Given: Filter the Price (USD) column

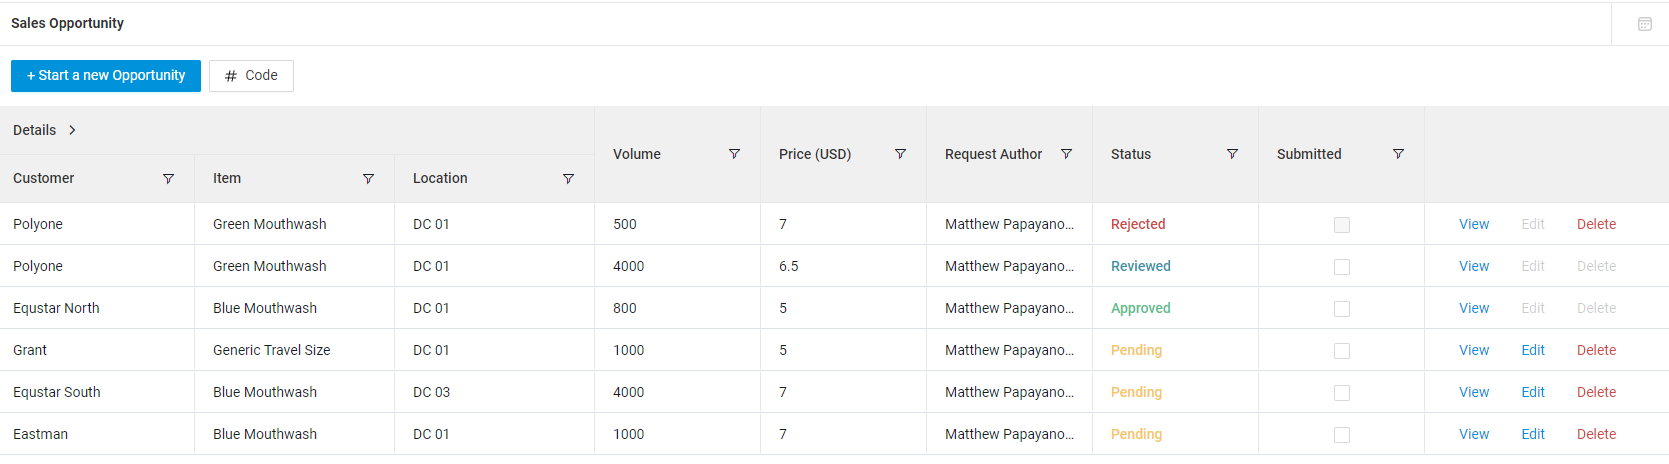Looking at the screenshot, I should [900, 154].
